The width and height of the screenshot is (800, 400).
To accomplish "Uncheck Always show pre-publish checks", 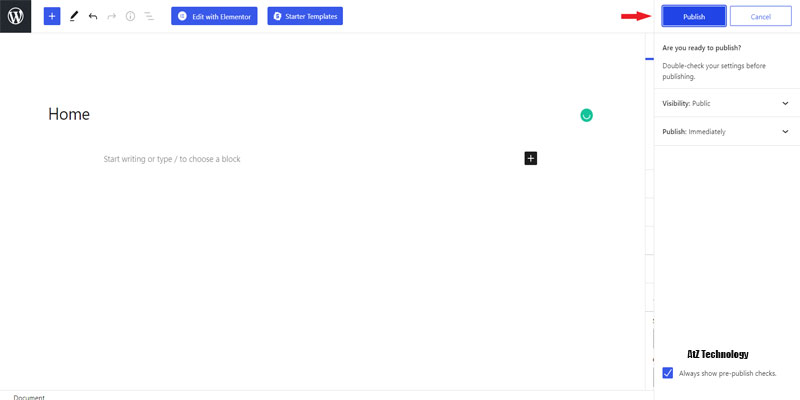I will (x=668, y=373).
